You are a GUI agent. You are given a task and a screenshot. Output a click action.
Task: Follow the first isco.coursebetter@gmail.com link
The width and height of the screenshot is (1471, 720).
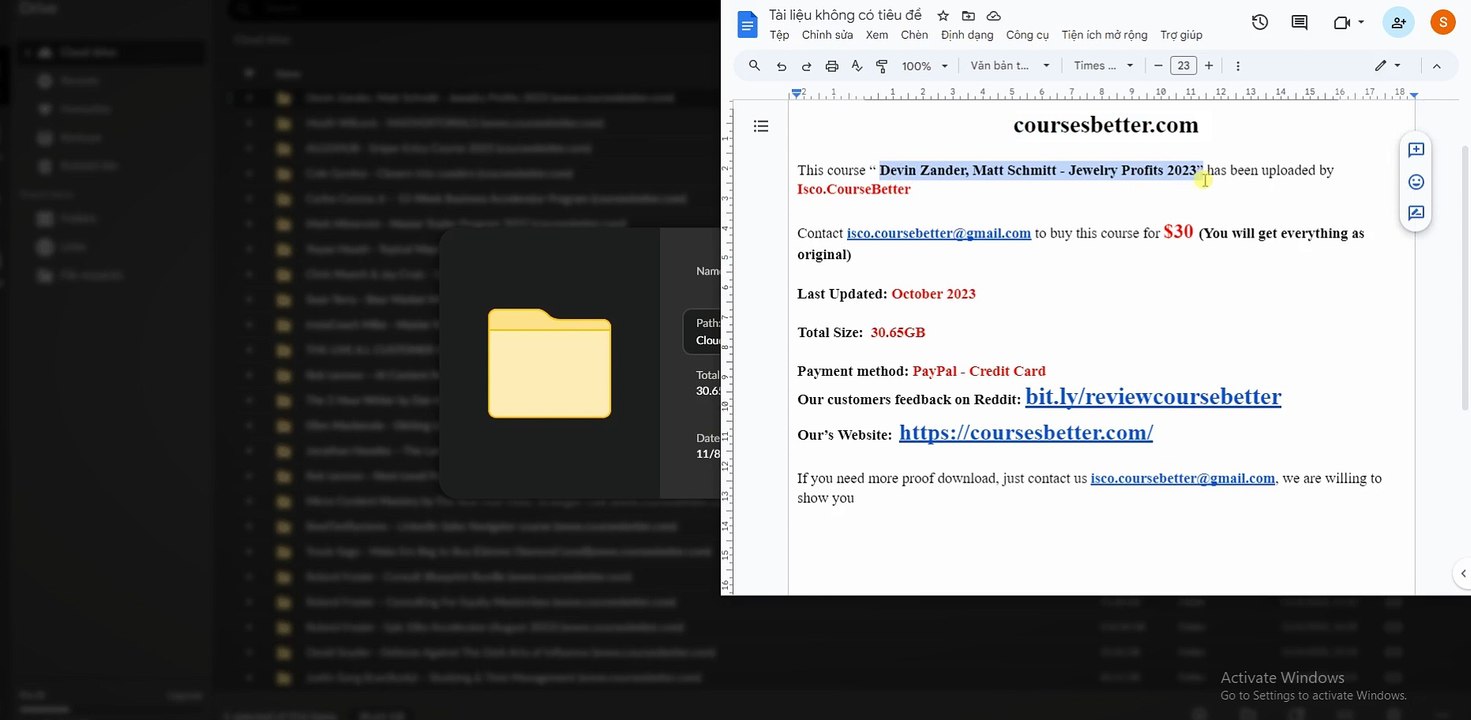pyautogui.click(x=938, y=233)
